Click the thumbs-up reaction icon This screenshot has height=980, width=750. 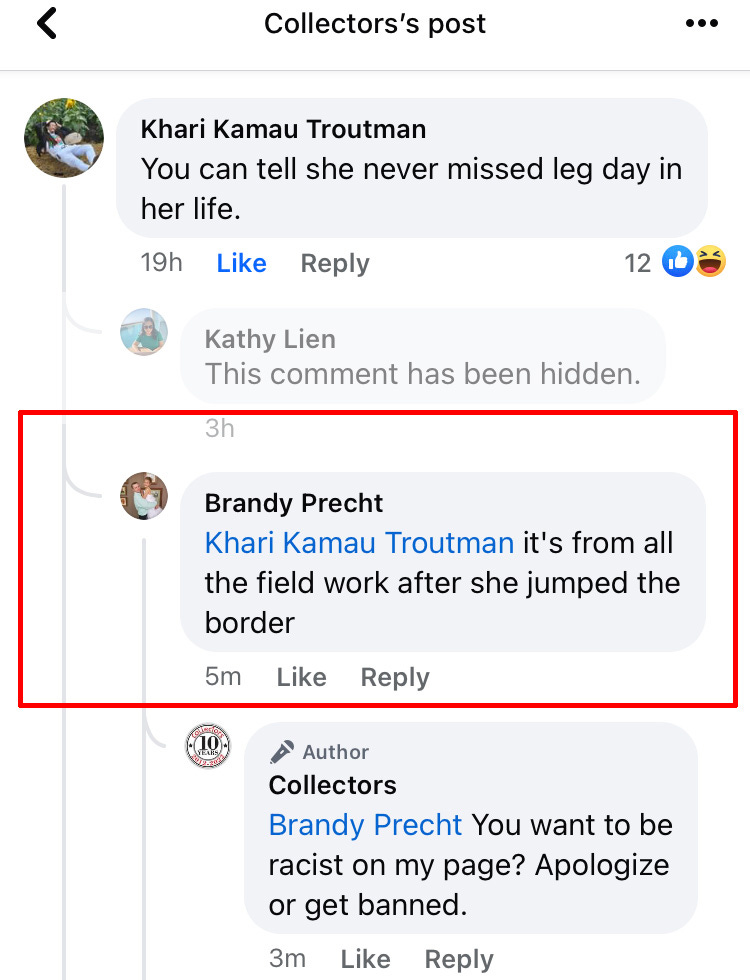click(678, 261)
